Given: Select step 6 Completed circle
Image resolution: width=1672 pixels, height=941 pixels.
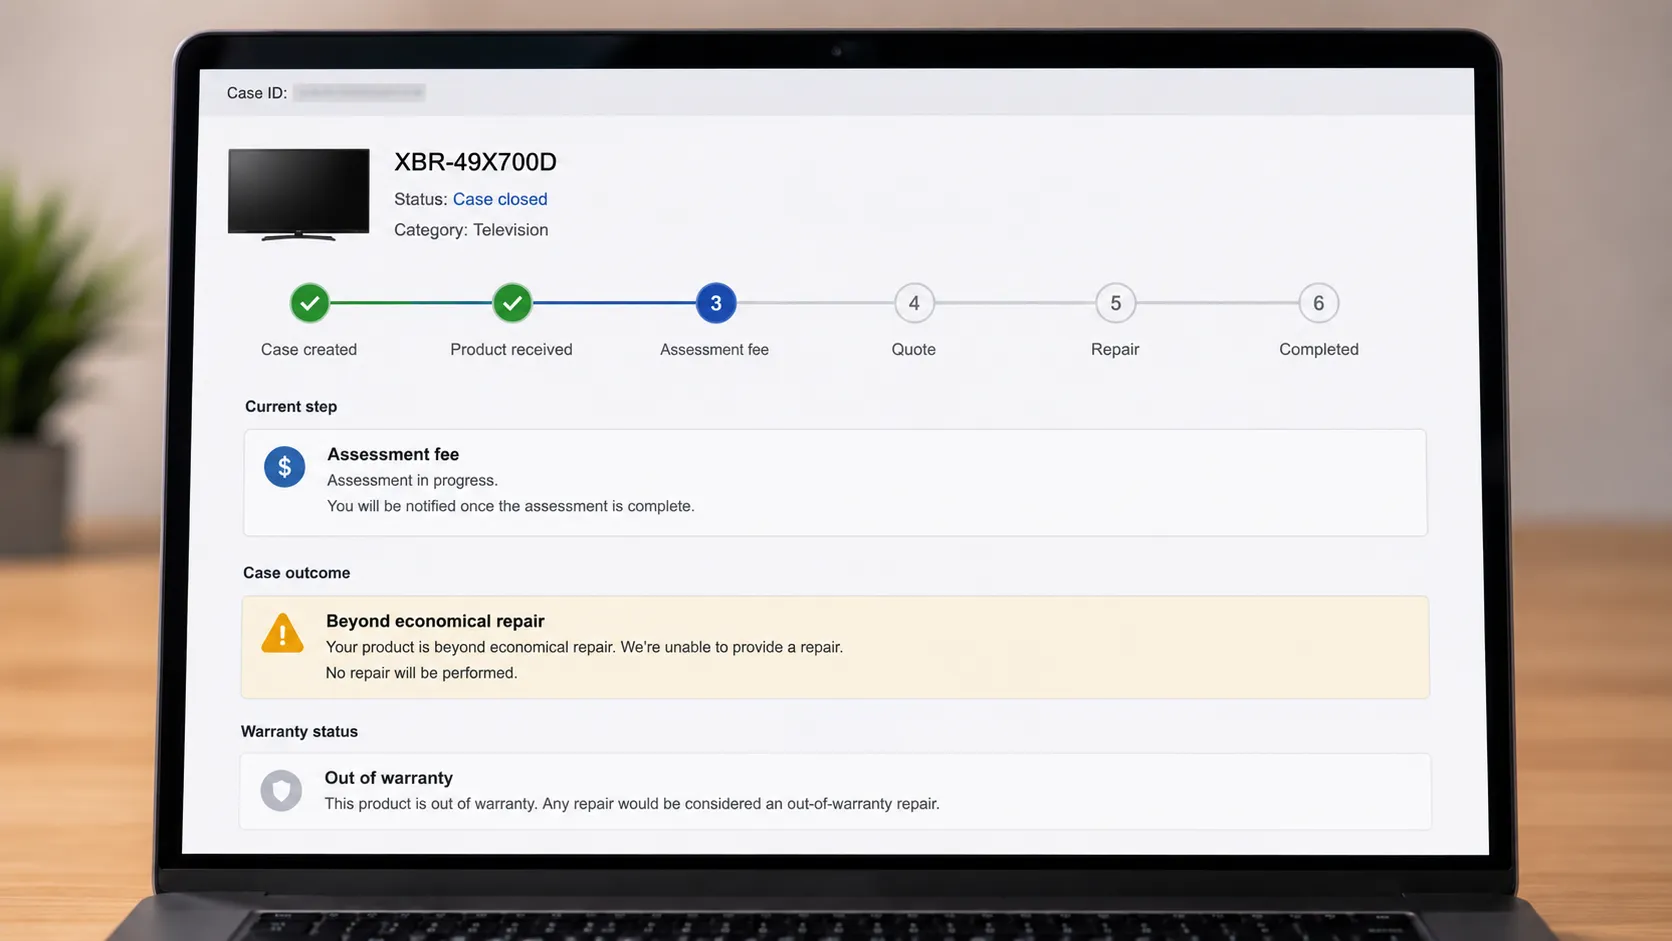Looking at the screenshot, I should coord(1319,303).
